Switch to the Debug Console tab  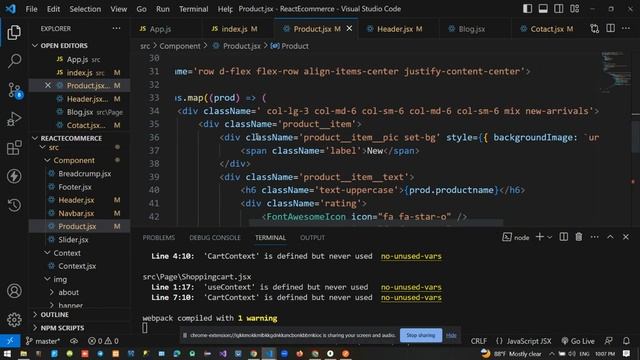pos(215,238)
